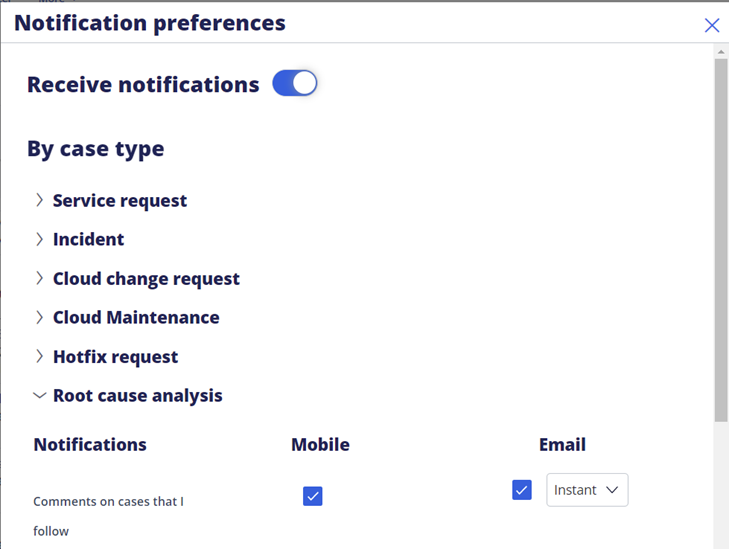Close the Notification preferences dialog
This screenshot has width=730, height=550.
tap(712, 25)
